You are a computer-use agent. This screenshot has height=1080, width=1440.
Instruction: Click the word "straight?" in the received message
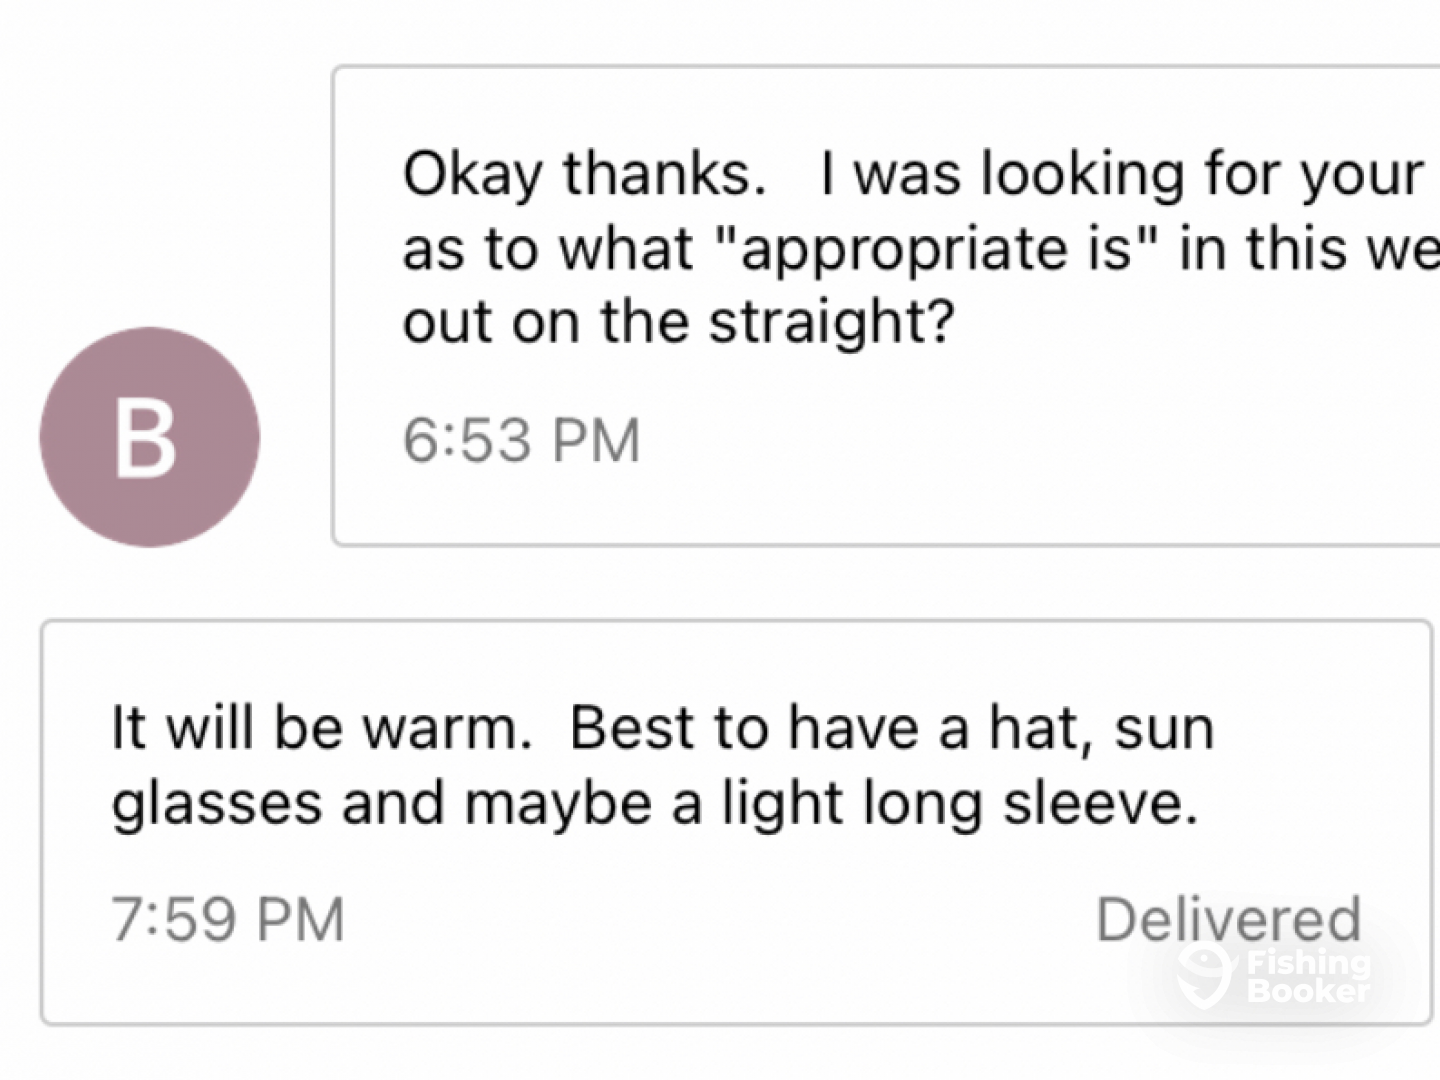point(832,322)
